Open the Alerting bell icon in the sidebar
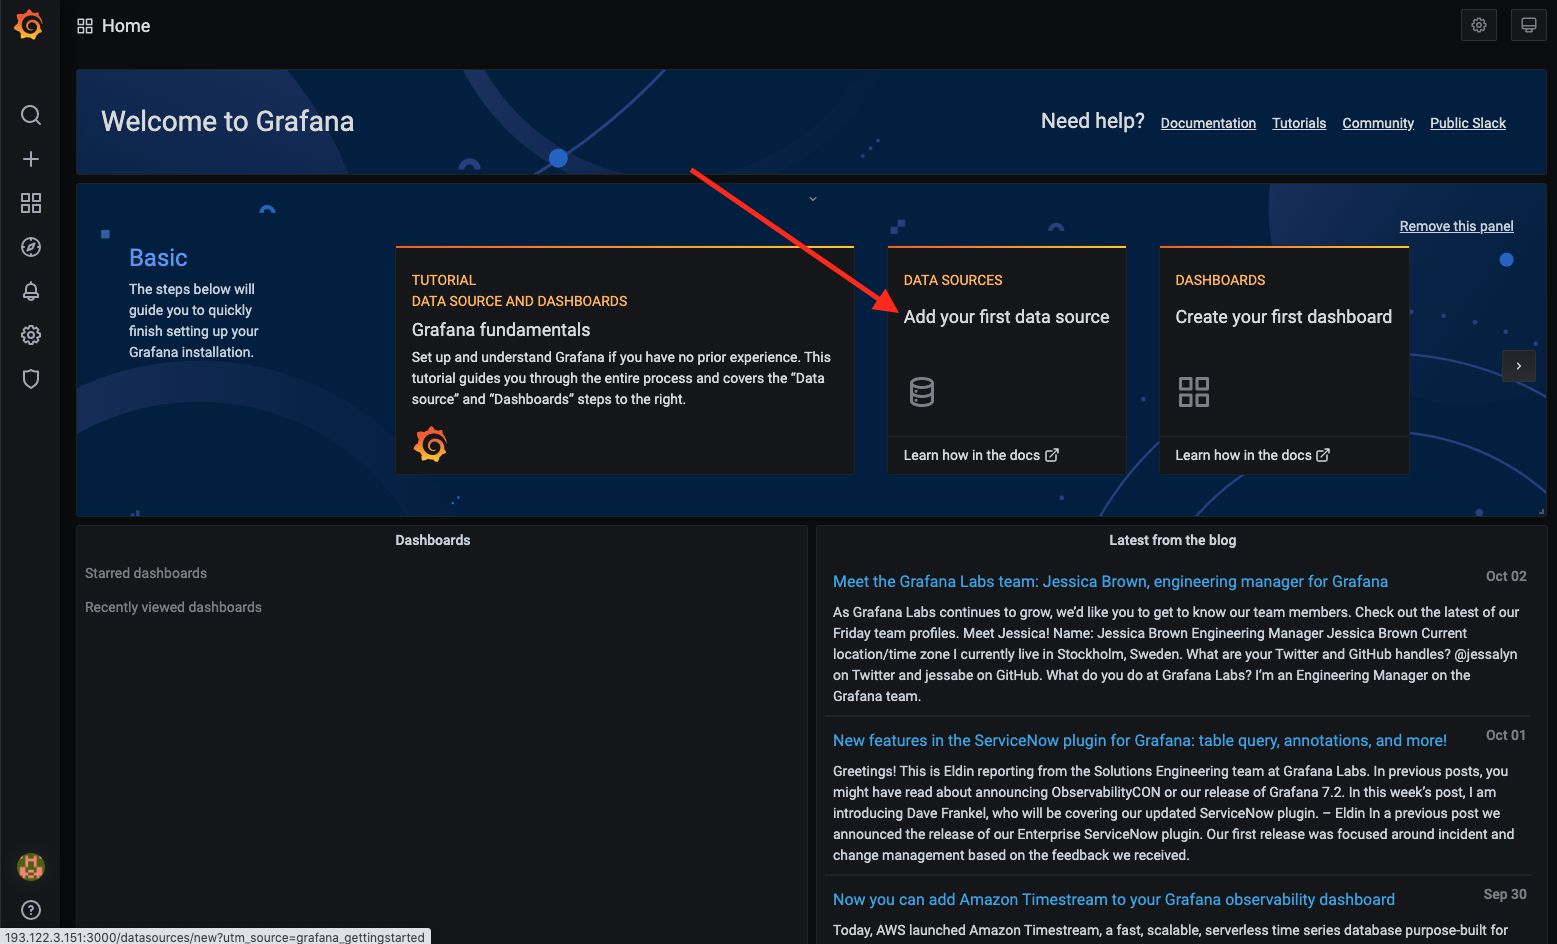This screenshot has height=944, width=1557. pyautogui.click(x=31, y=291)
